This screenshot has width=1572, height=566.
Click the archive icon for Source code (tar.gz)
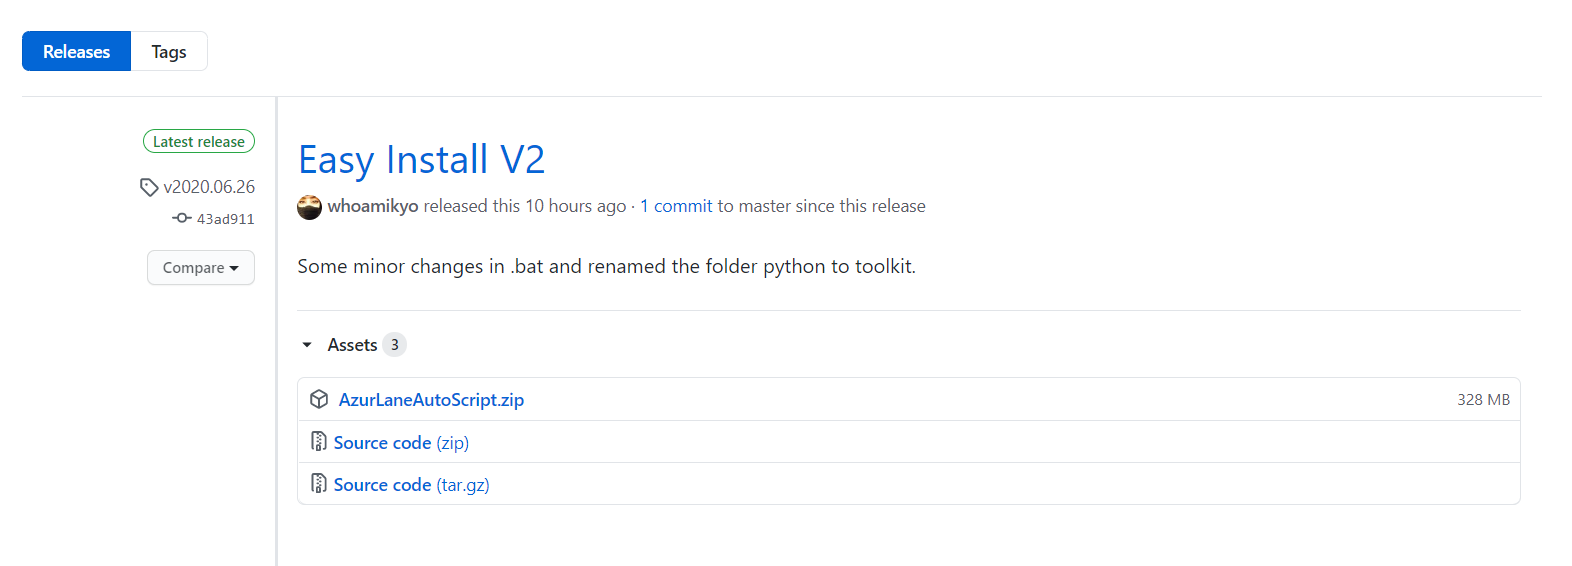[319, 484]
